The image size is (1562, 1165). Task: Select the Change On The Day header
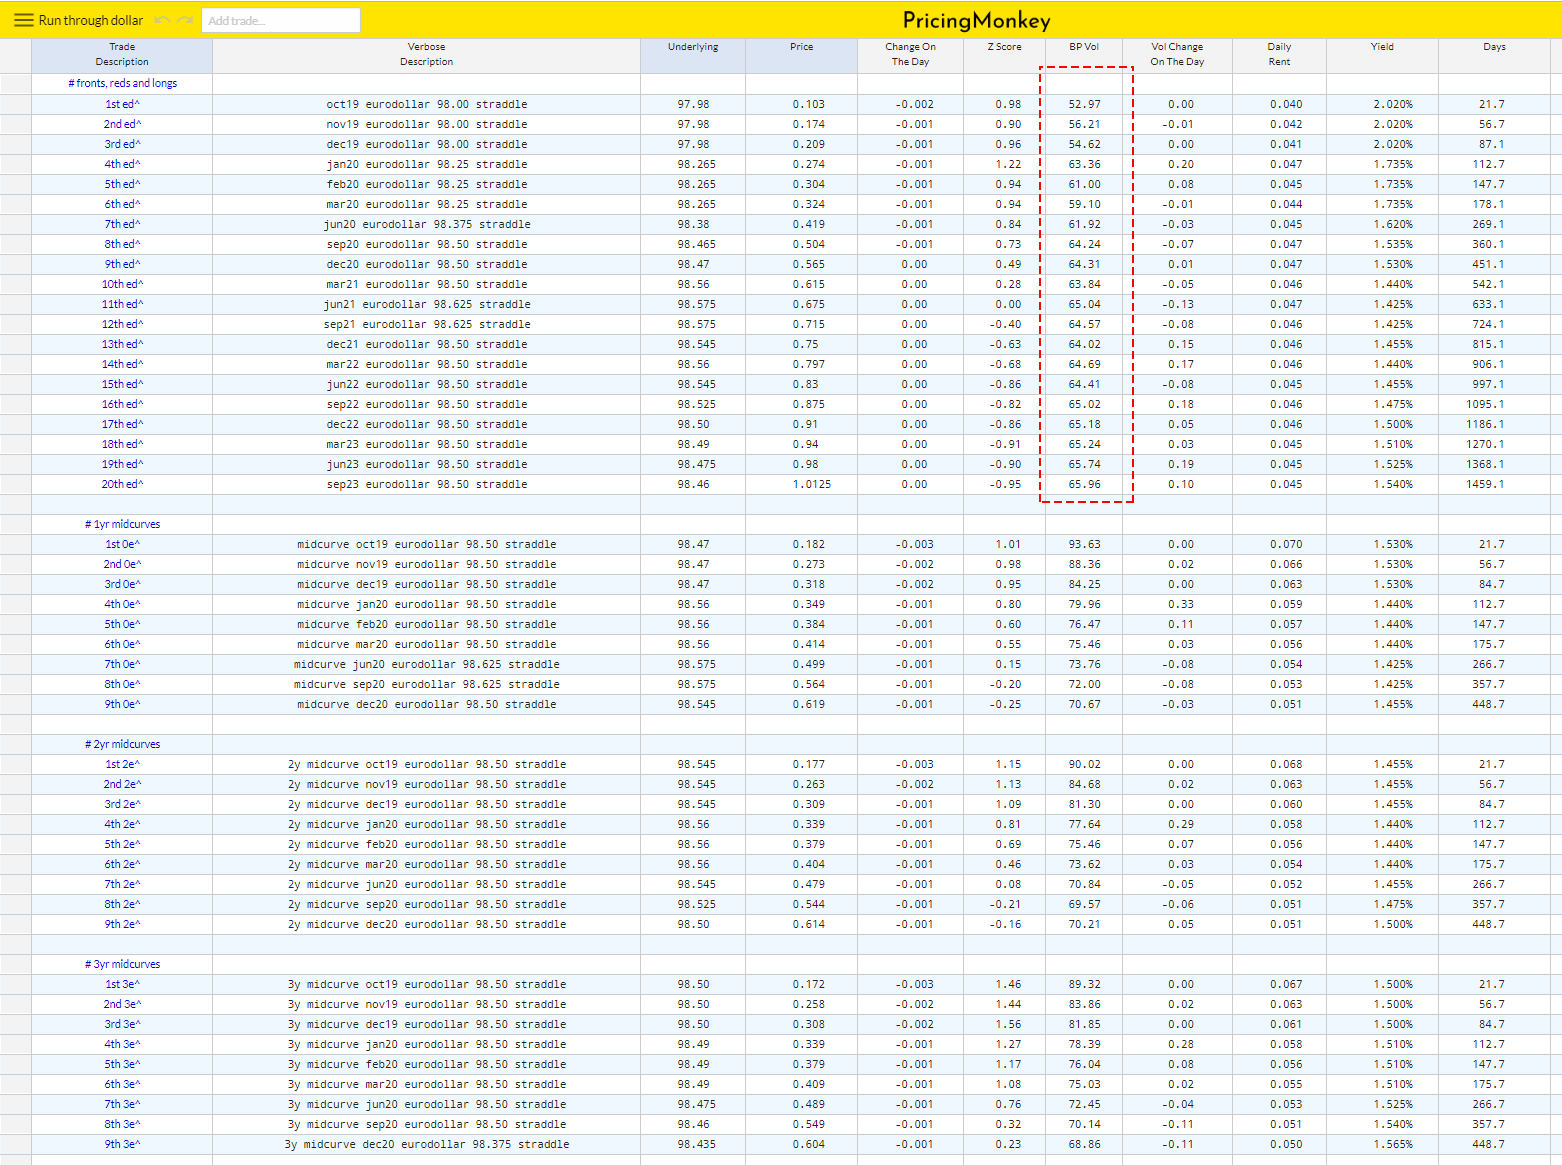pyautogui.click(x=910, y=55)
